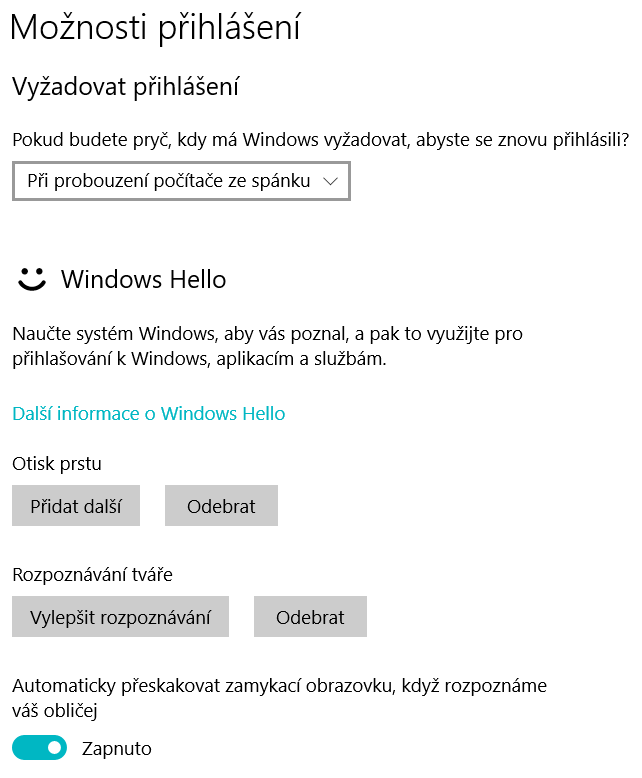Viewport: 642px width, 778px height.
Task: Expand the dropdown using its chevron arrow
Action: [332, 181]
